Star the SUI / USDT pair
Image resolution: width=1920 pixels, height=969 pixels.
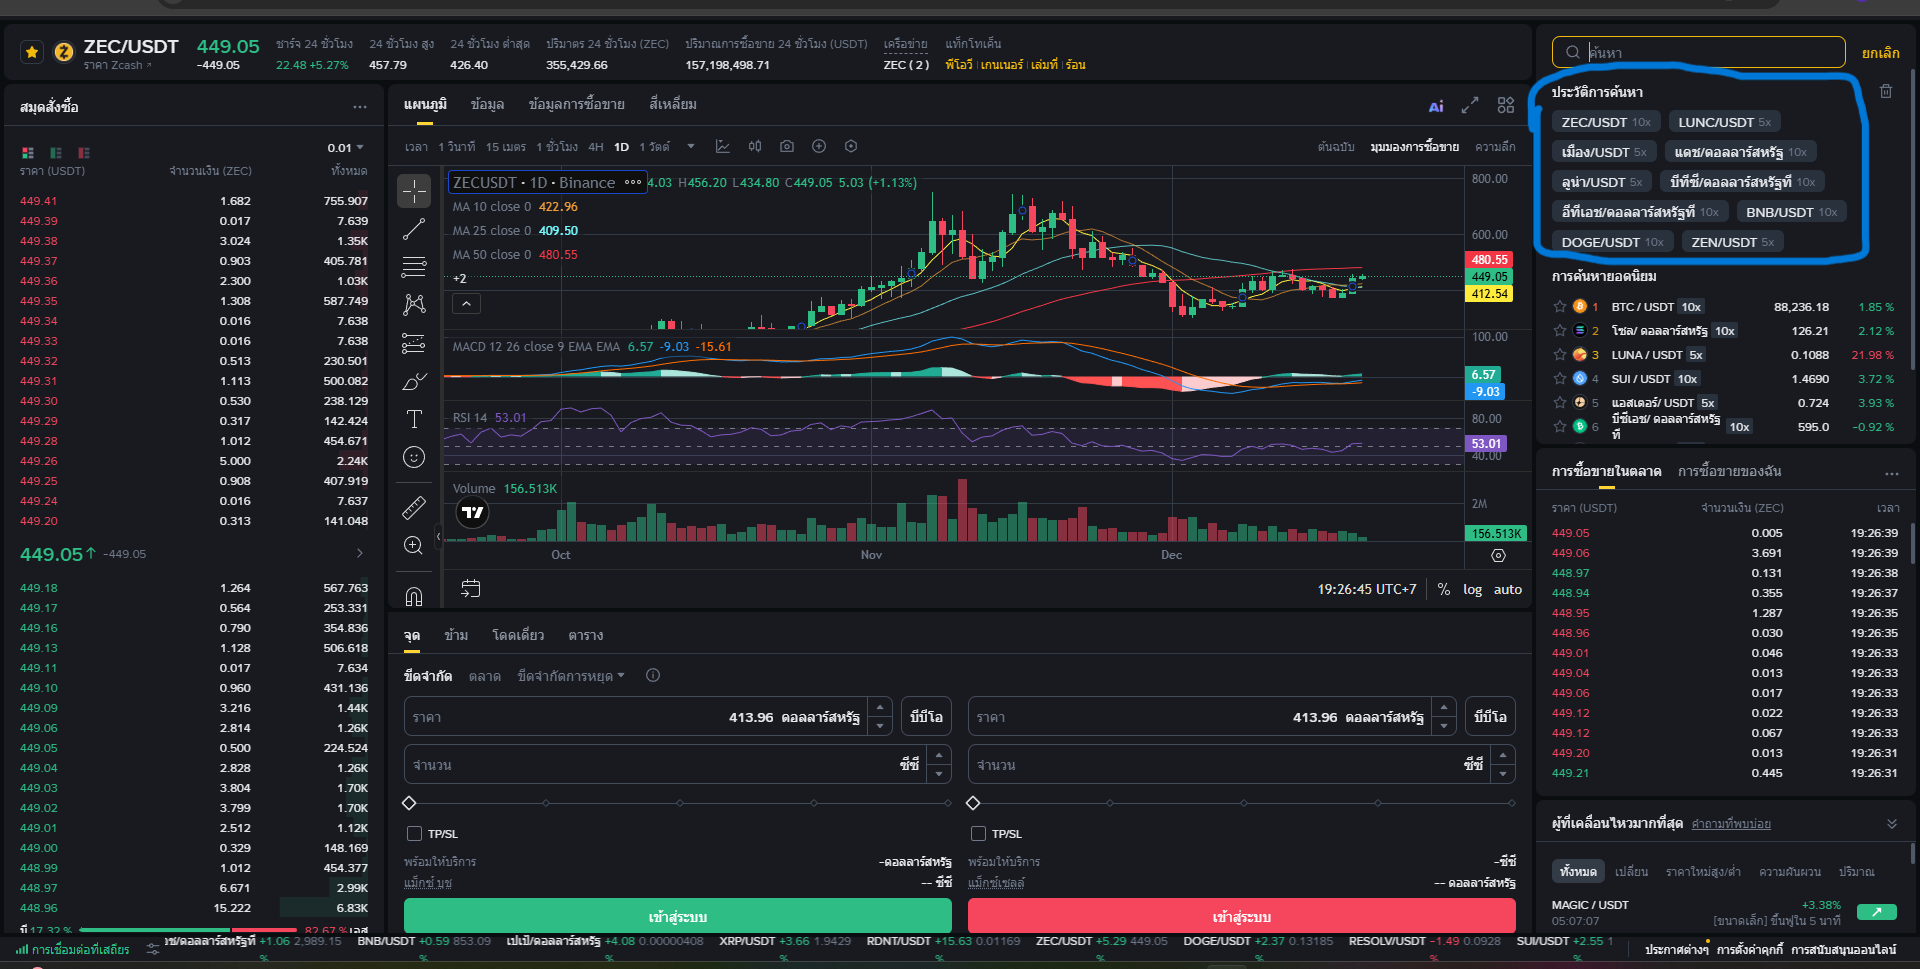point(1560,379)
